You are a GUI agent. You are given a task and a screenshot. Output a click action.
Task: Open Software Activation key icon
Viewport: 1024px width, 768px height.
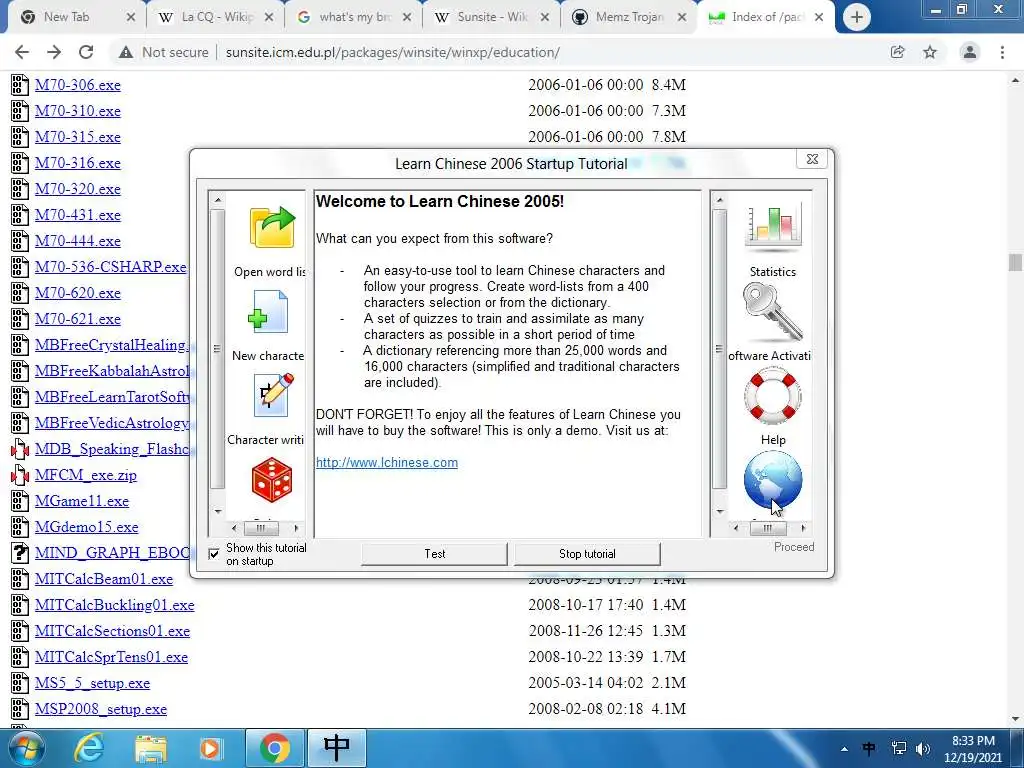coord(773,312)
